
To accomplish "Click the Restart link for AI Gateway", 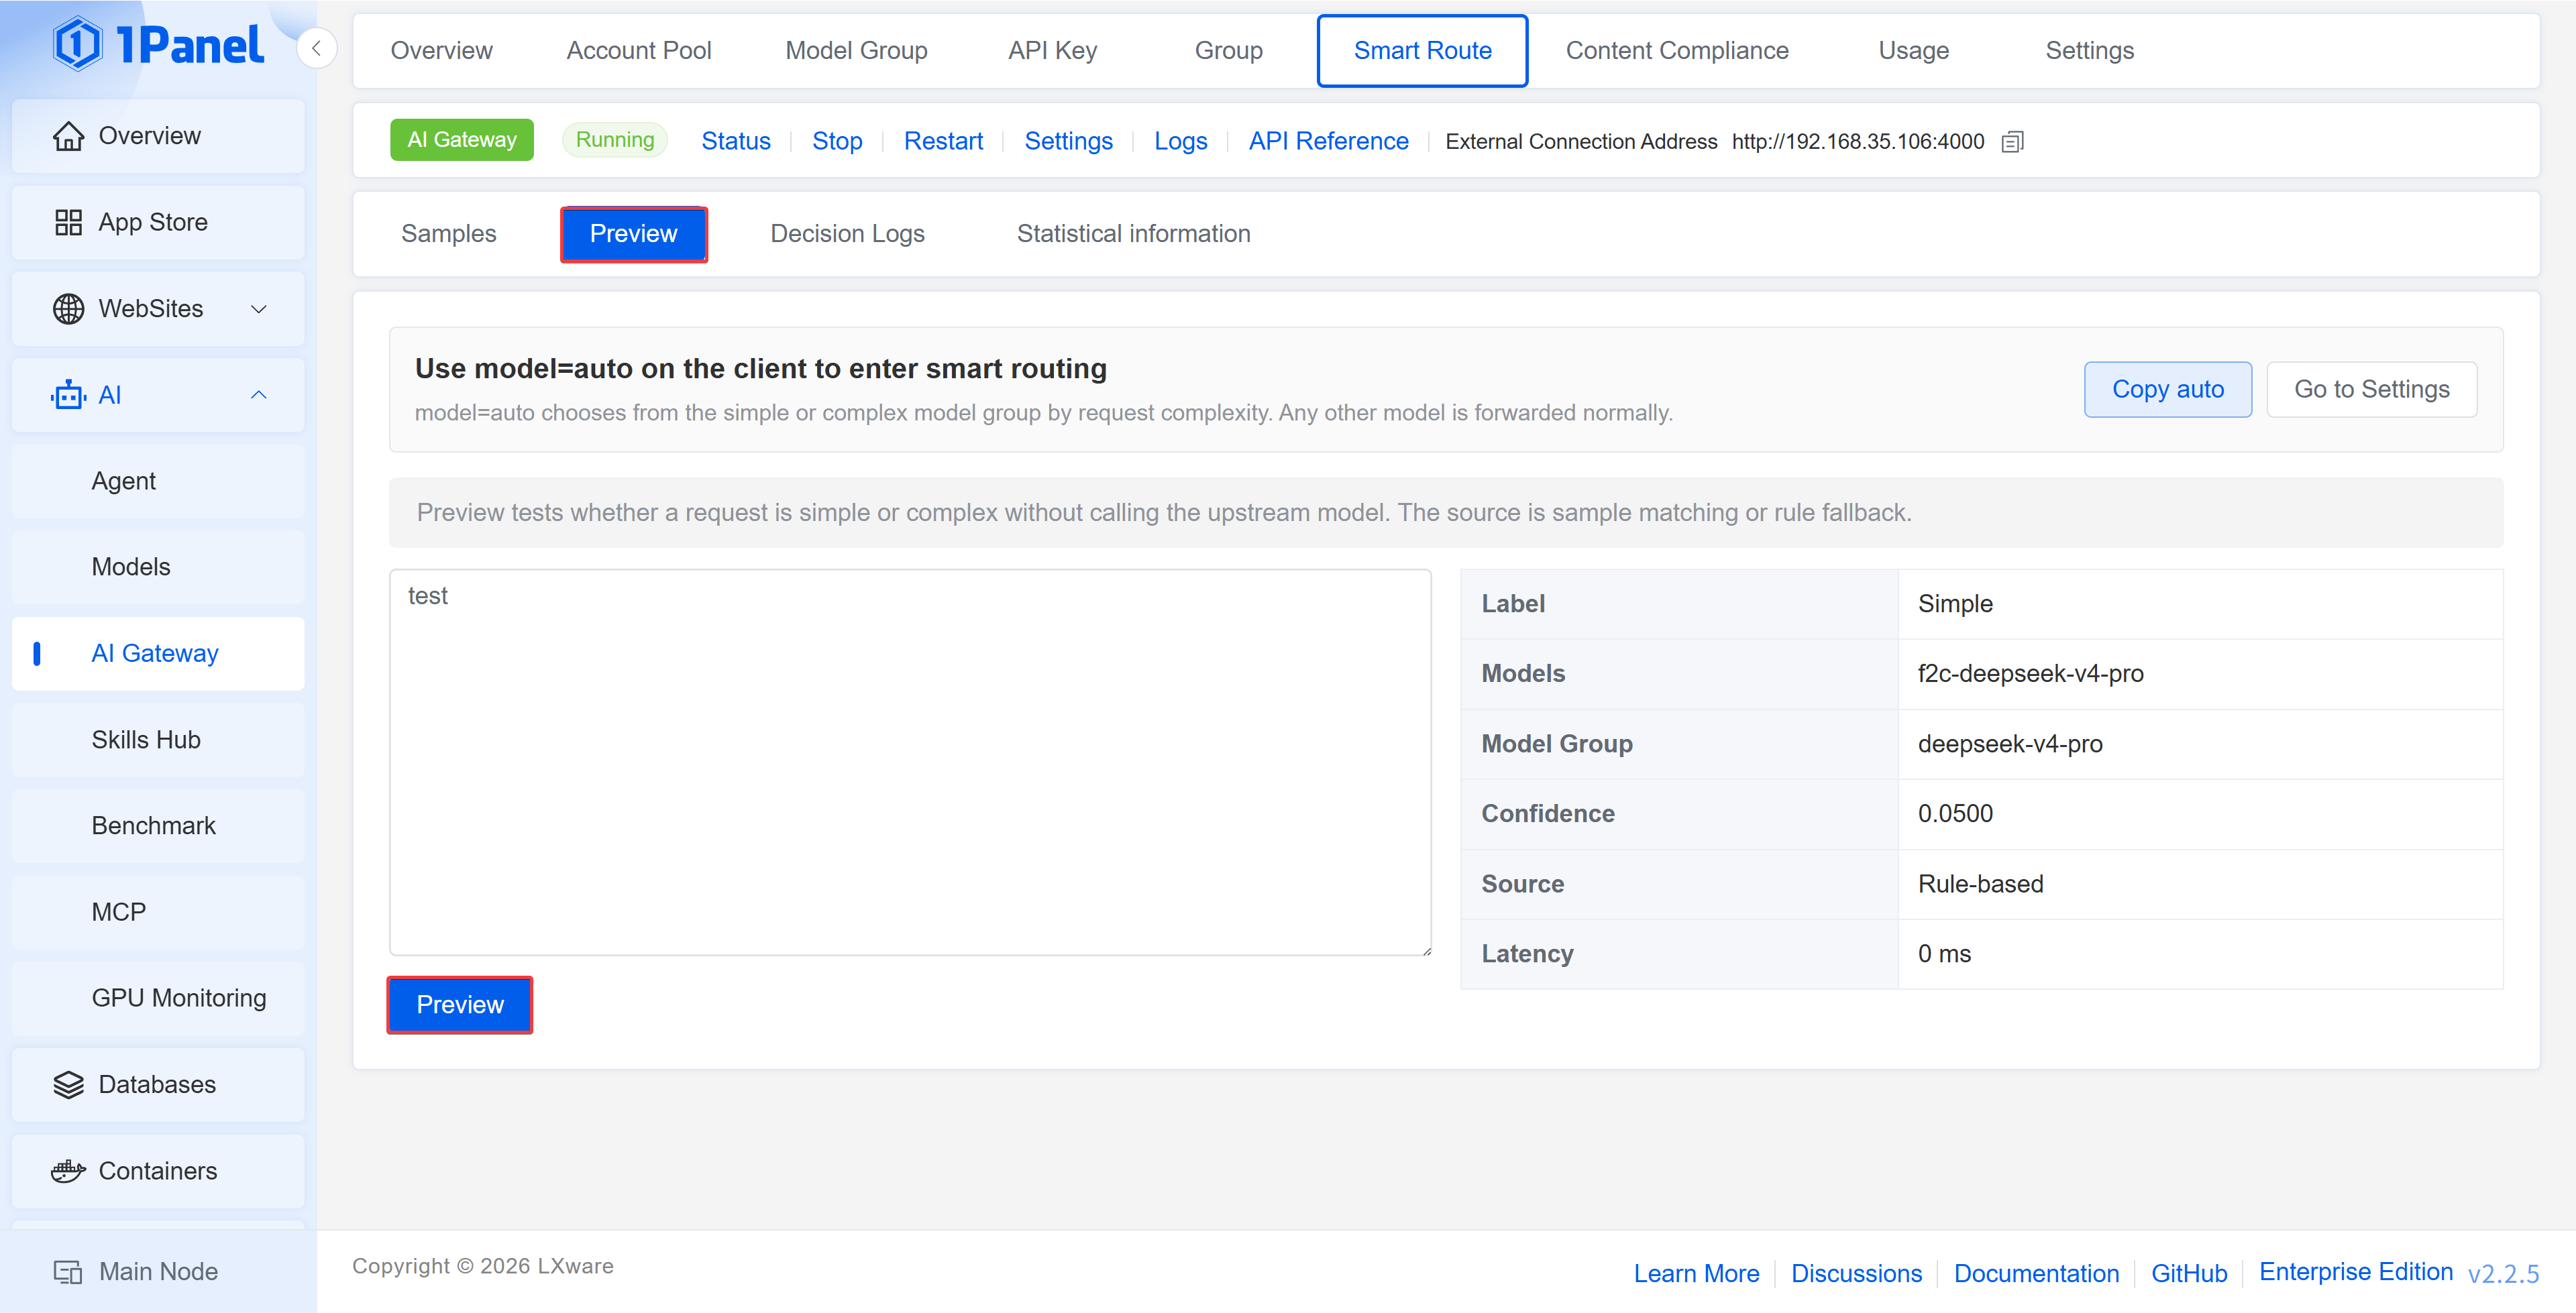I will (943, 141).
